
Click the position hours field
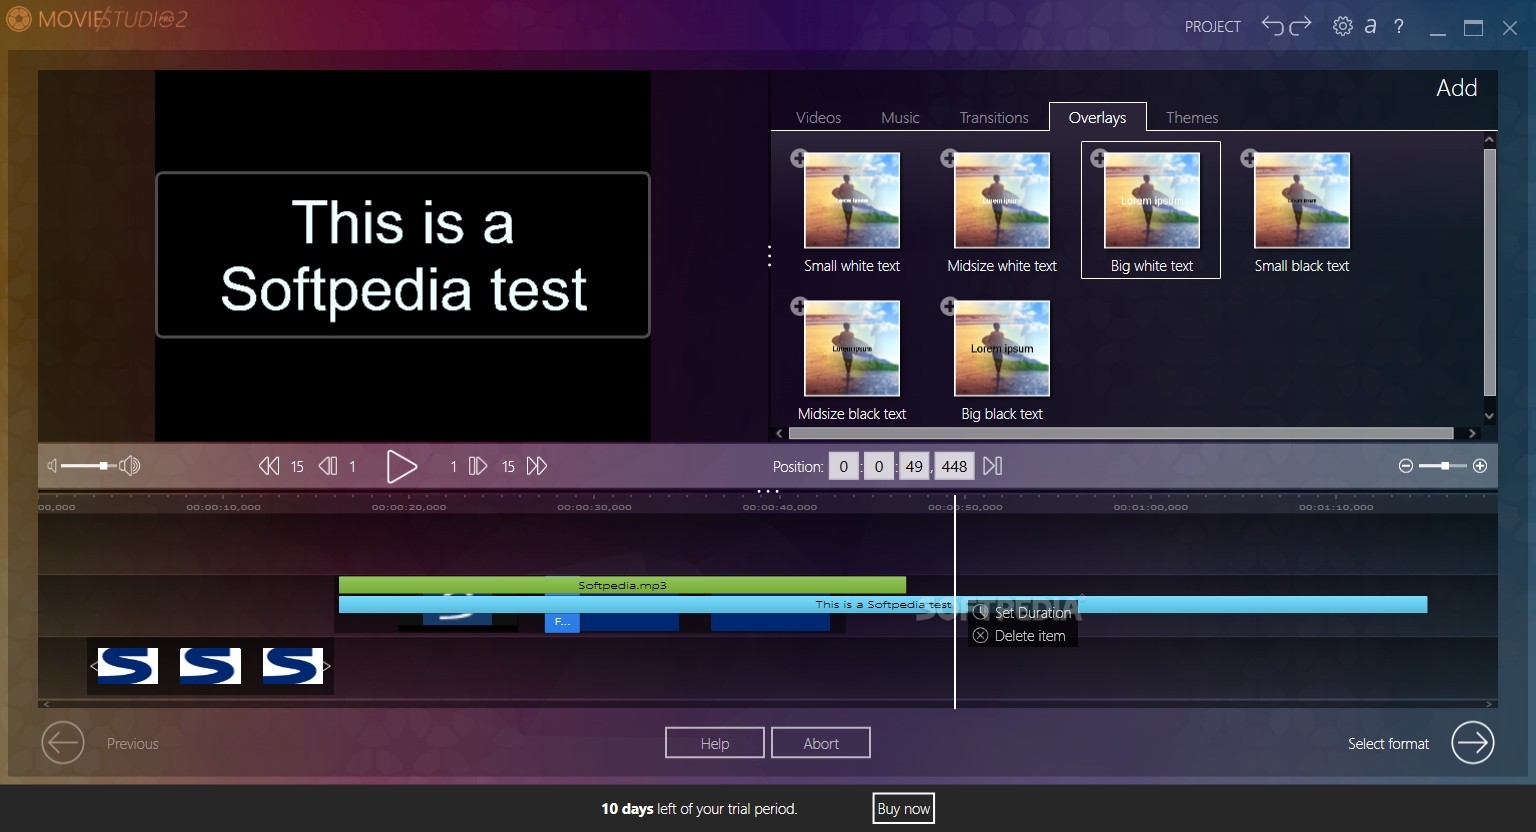pos(843,466)
